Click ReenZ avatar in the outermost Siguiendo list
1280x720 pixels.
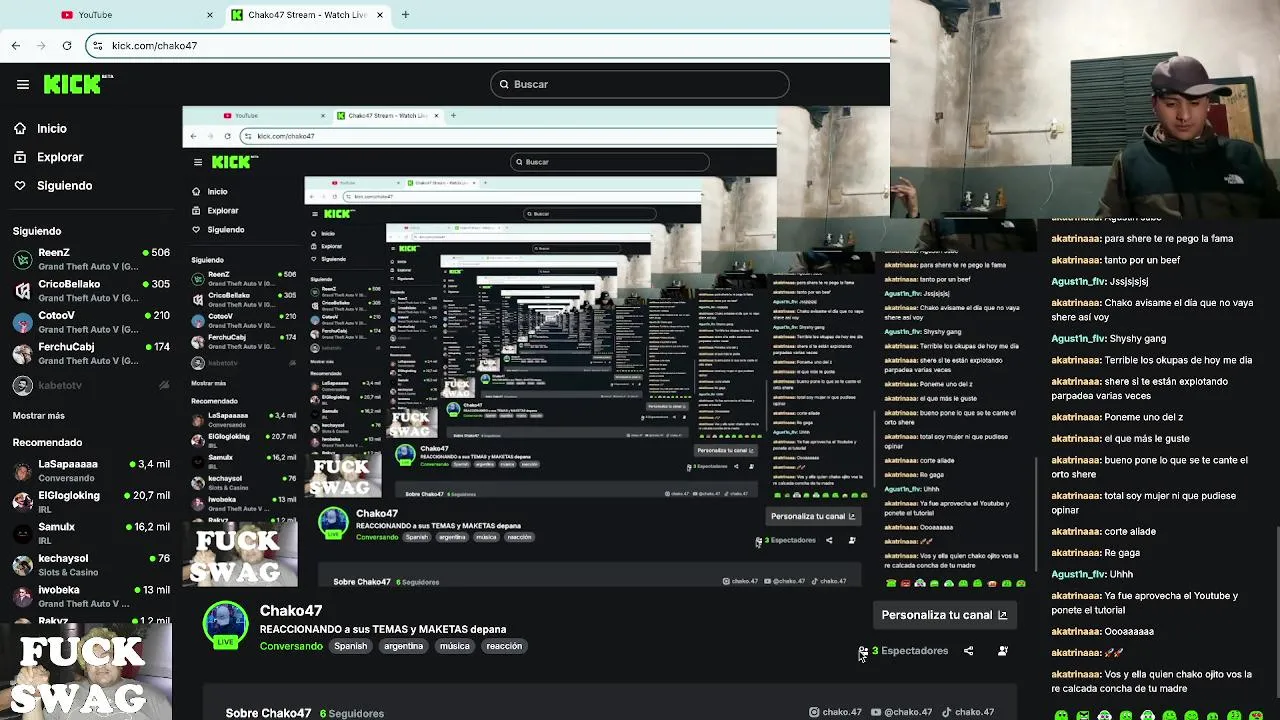tap(22, 259)
